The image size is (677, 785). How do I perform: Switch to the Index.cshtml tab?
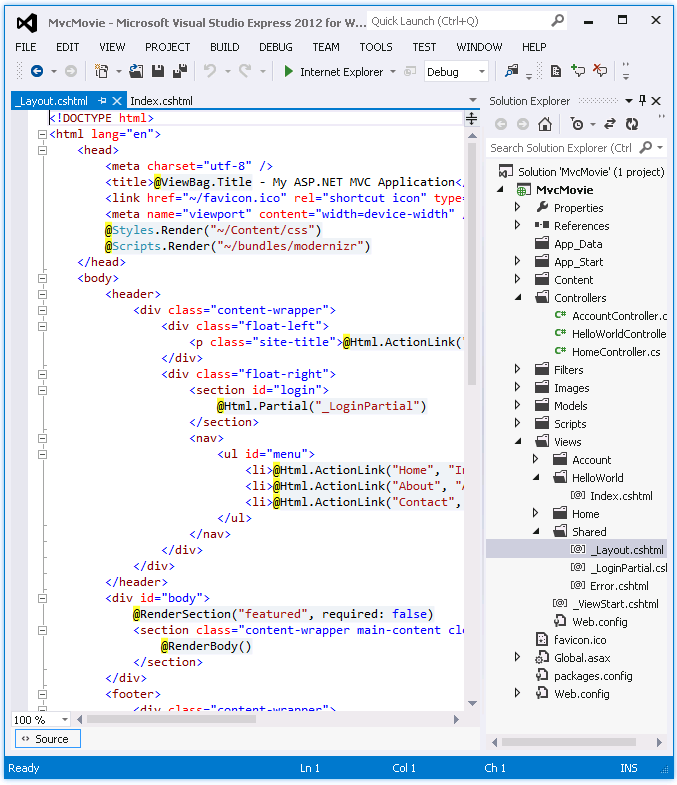(161, 101)
